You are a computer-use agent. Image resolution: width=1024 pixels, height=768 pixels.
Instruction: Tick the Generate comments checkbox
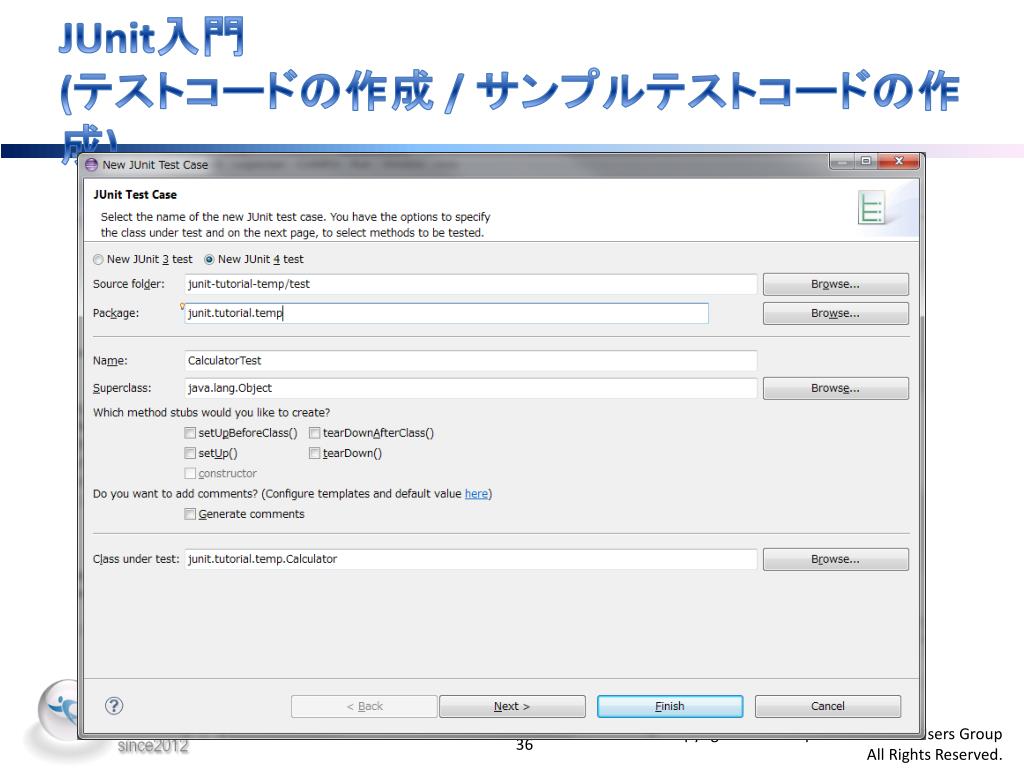click(x=190, y=514)
